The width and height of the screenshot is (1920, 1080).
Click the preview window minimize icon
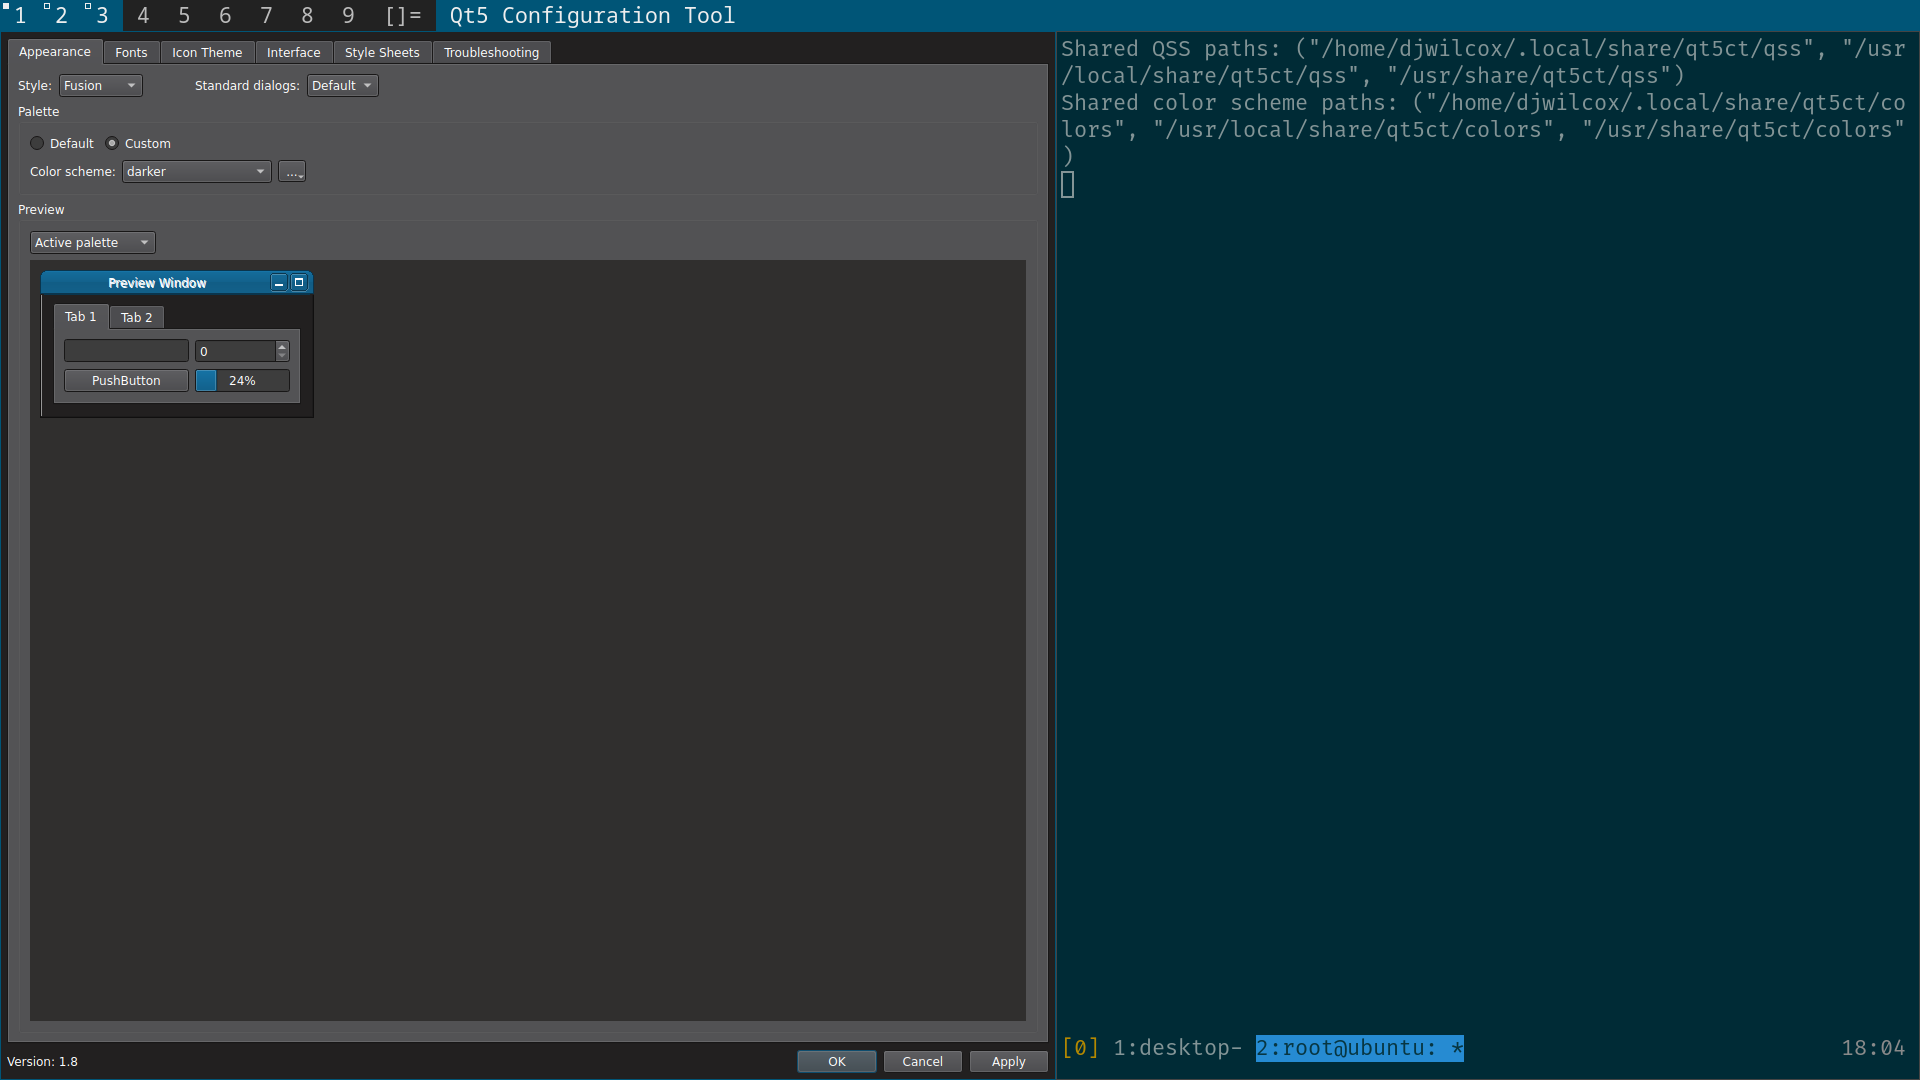coord(279,284)
